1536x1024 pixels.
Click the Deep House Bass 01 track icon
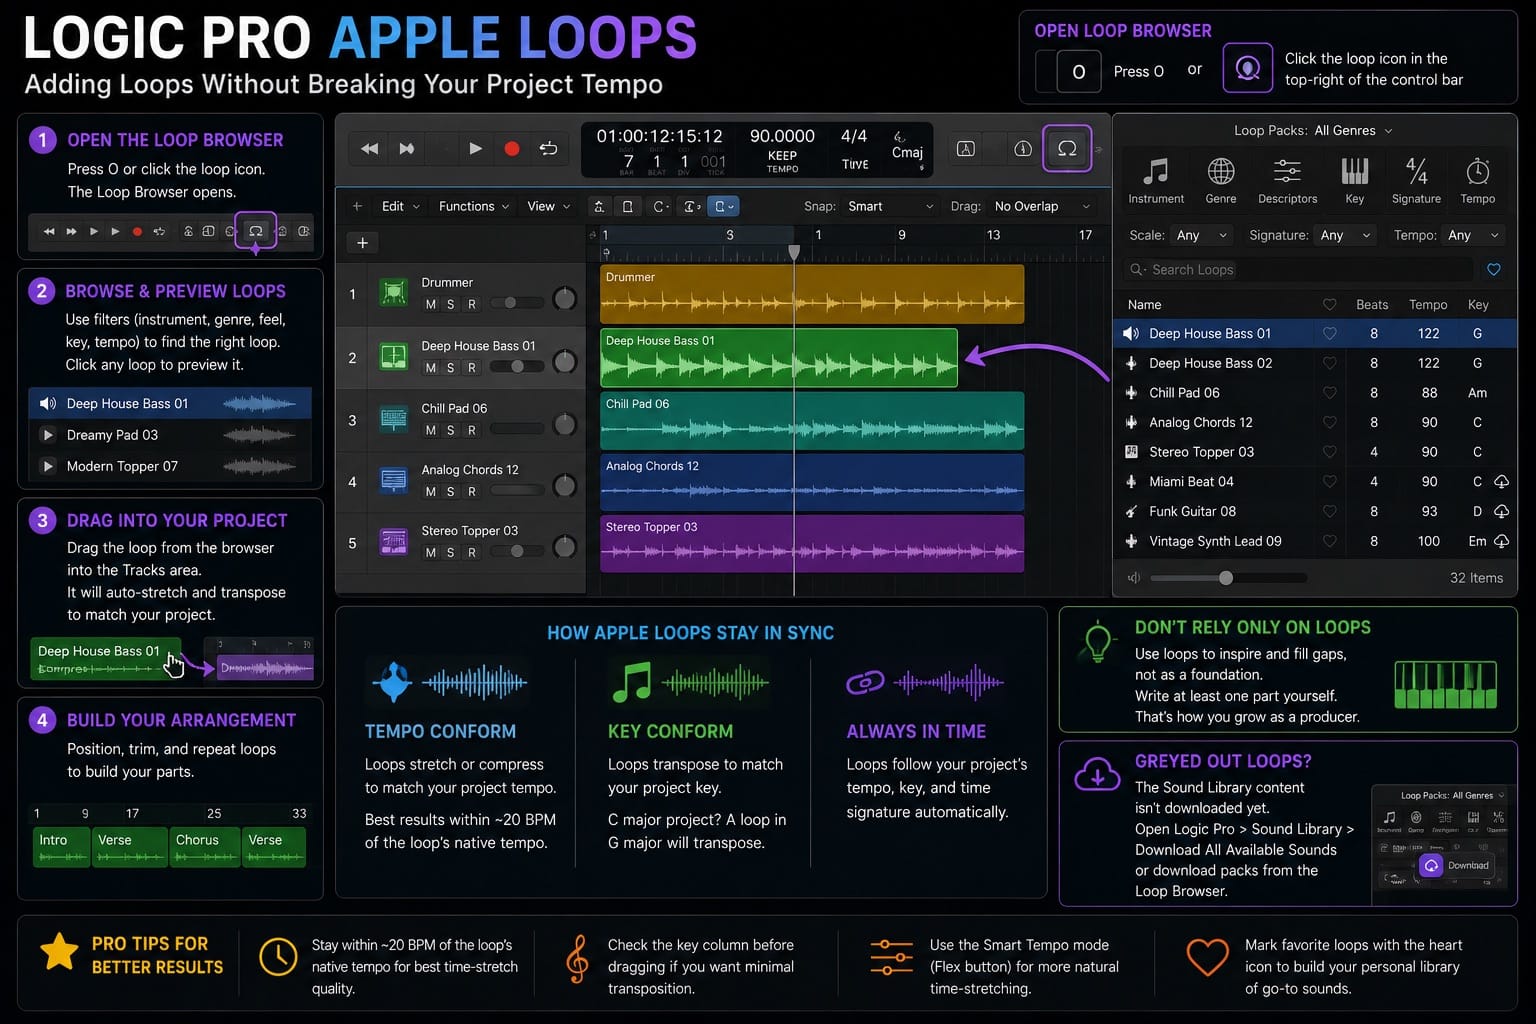coord(393,356)
